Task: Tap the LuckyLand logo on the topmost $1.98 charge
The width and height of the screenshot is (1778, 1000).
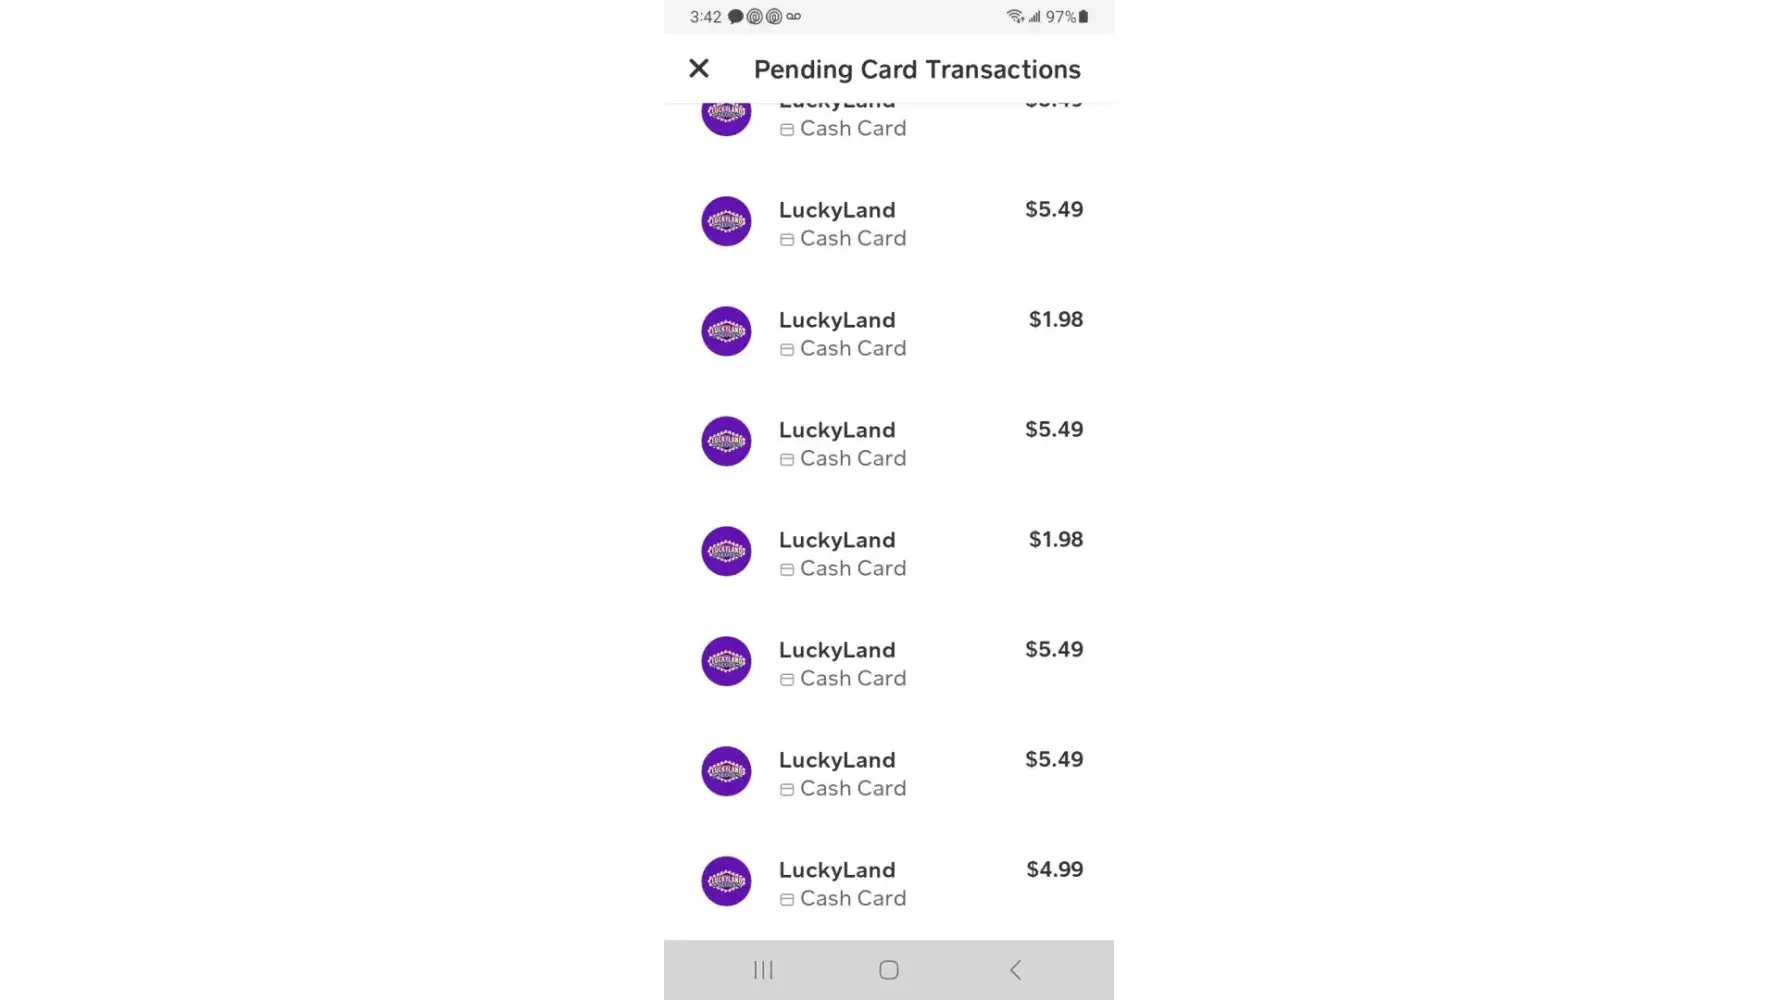Action: point(726,331)
